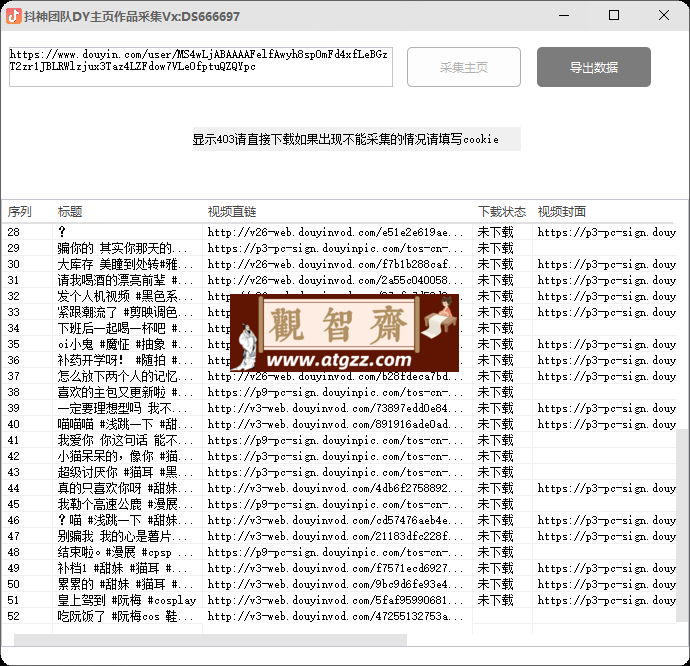
Task: Click sequence number 45 cell
Action: tap(14, 504)
